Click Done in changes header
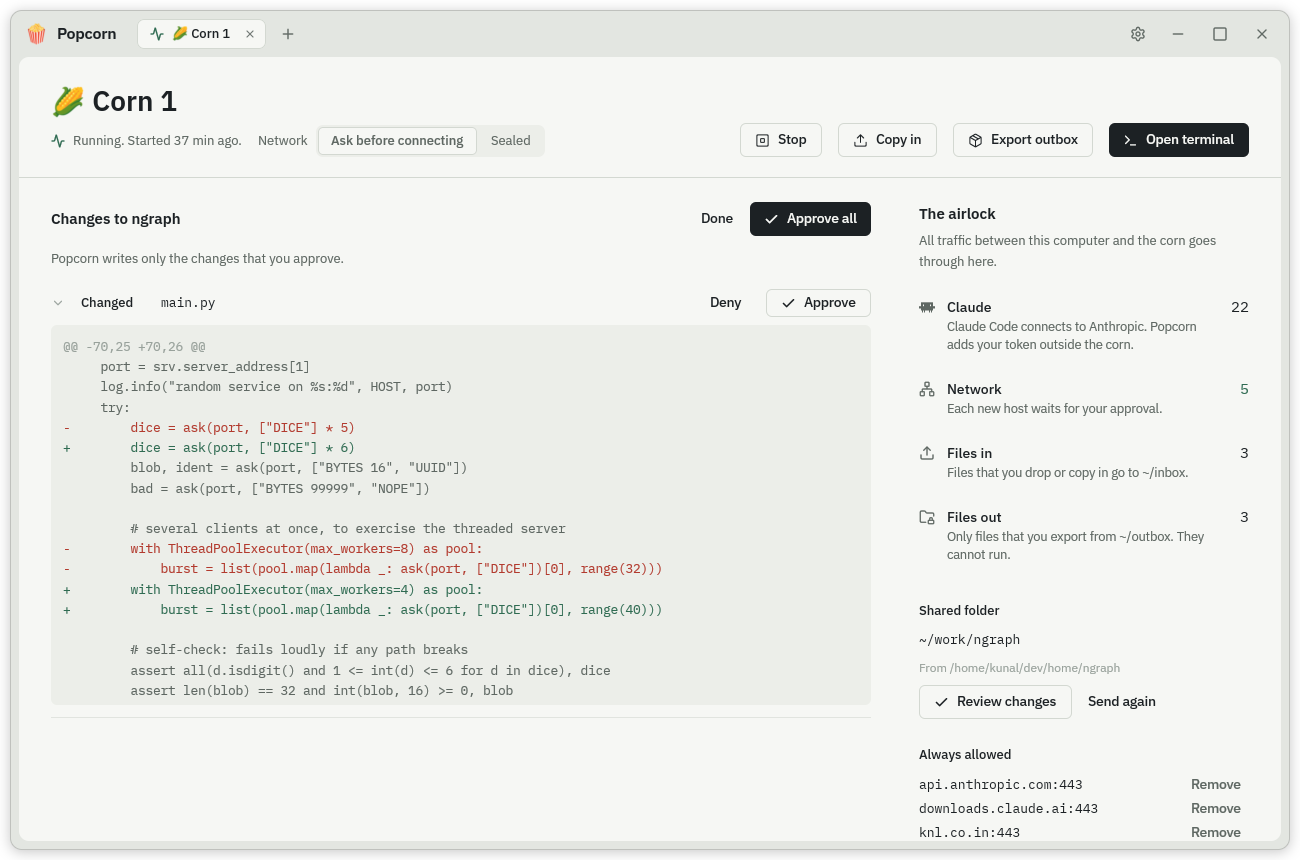The height and width of the screenshot is (860, 1300). (717, 219)
